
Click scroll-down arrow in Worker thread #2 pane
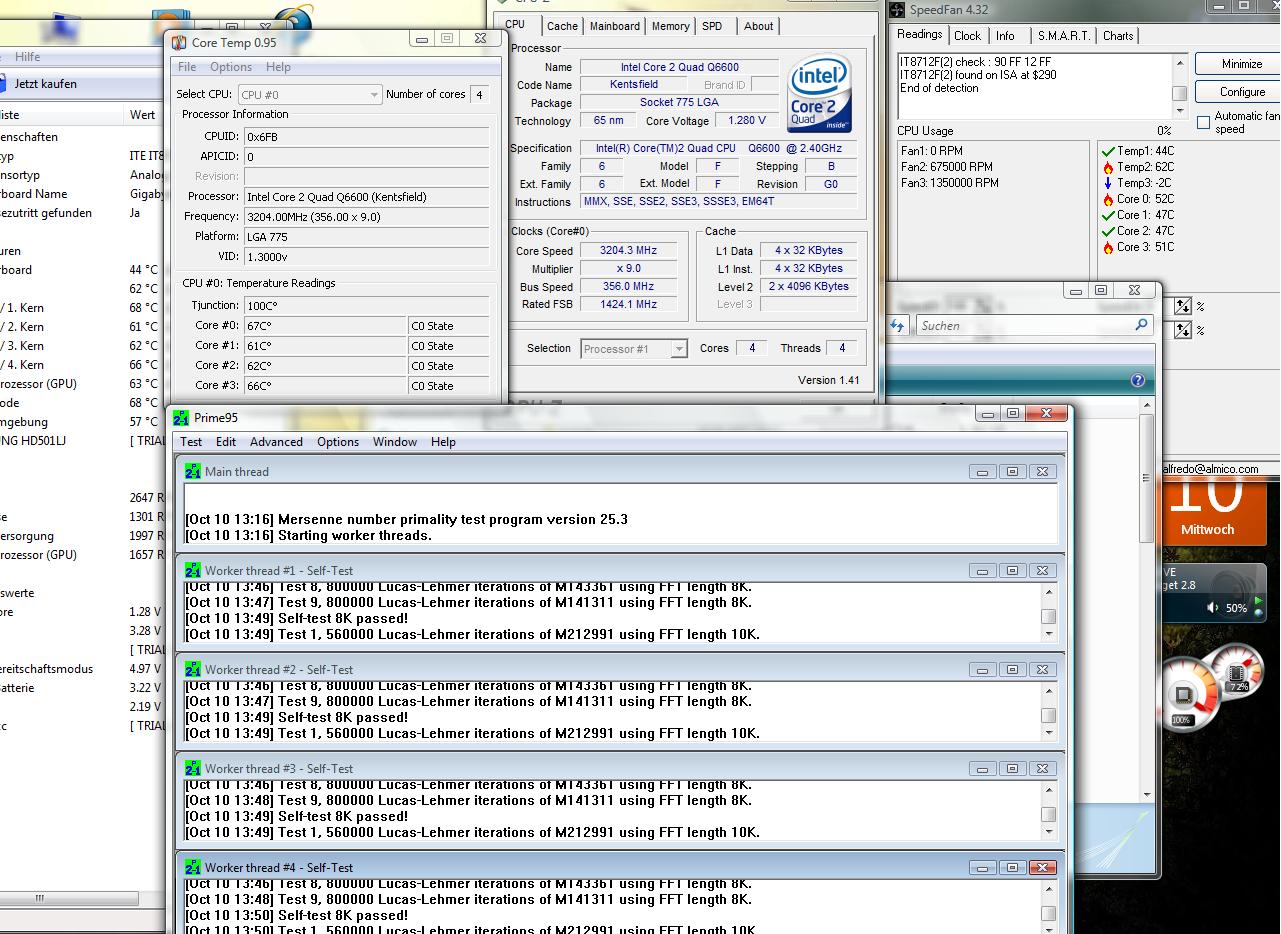tap(1048, 733)
